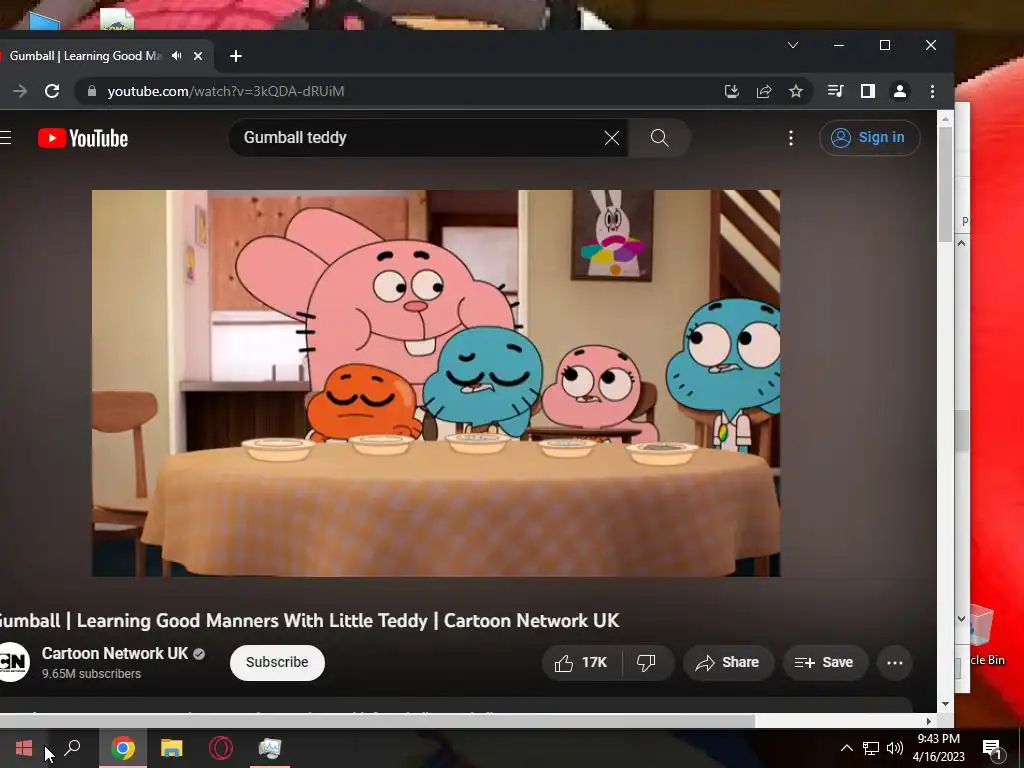Expand Chrome tab search chevron
1024x768 pixels.
click(x=793, y=45)
